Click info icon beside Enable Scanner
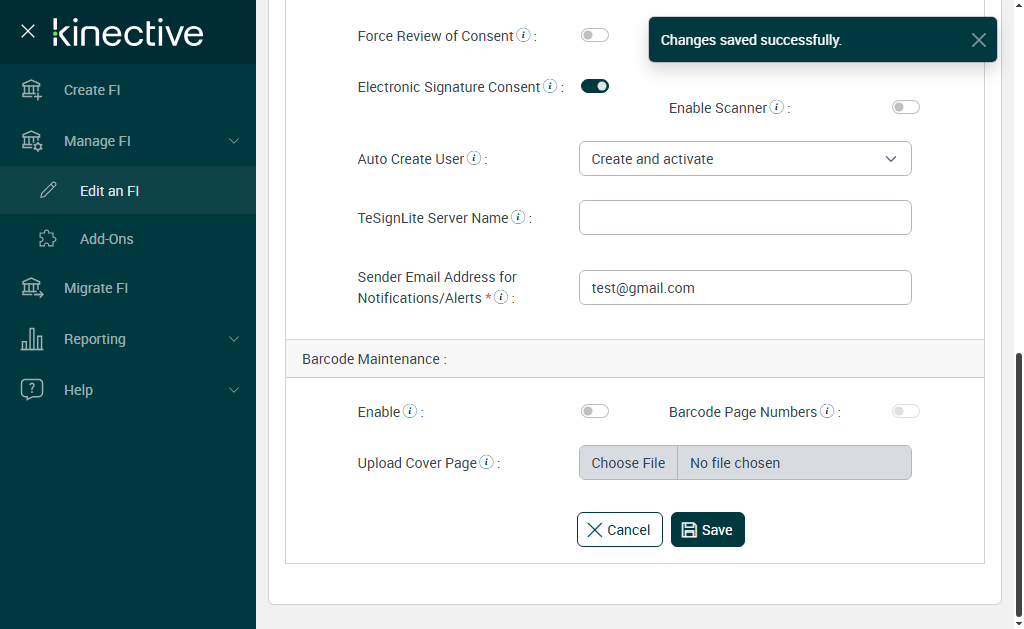The height and width of the screenshot is (629, 1024). (776, 106)
